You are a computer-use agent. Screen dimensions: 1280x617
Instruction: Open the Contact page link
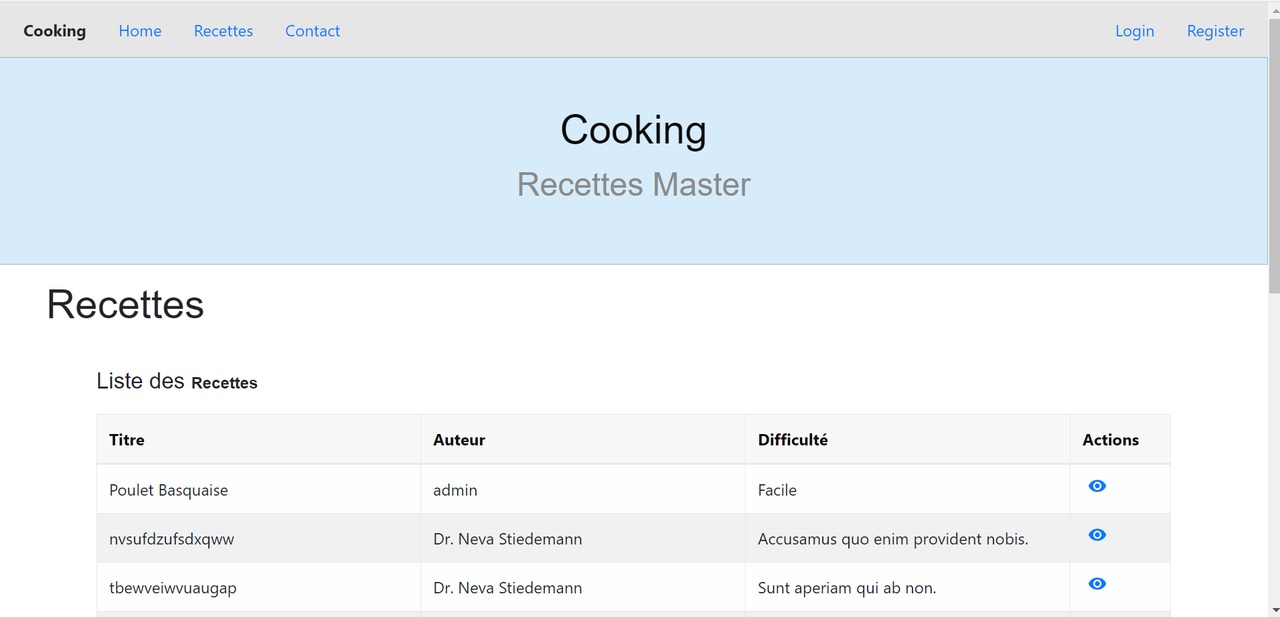(313, 31)
